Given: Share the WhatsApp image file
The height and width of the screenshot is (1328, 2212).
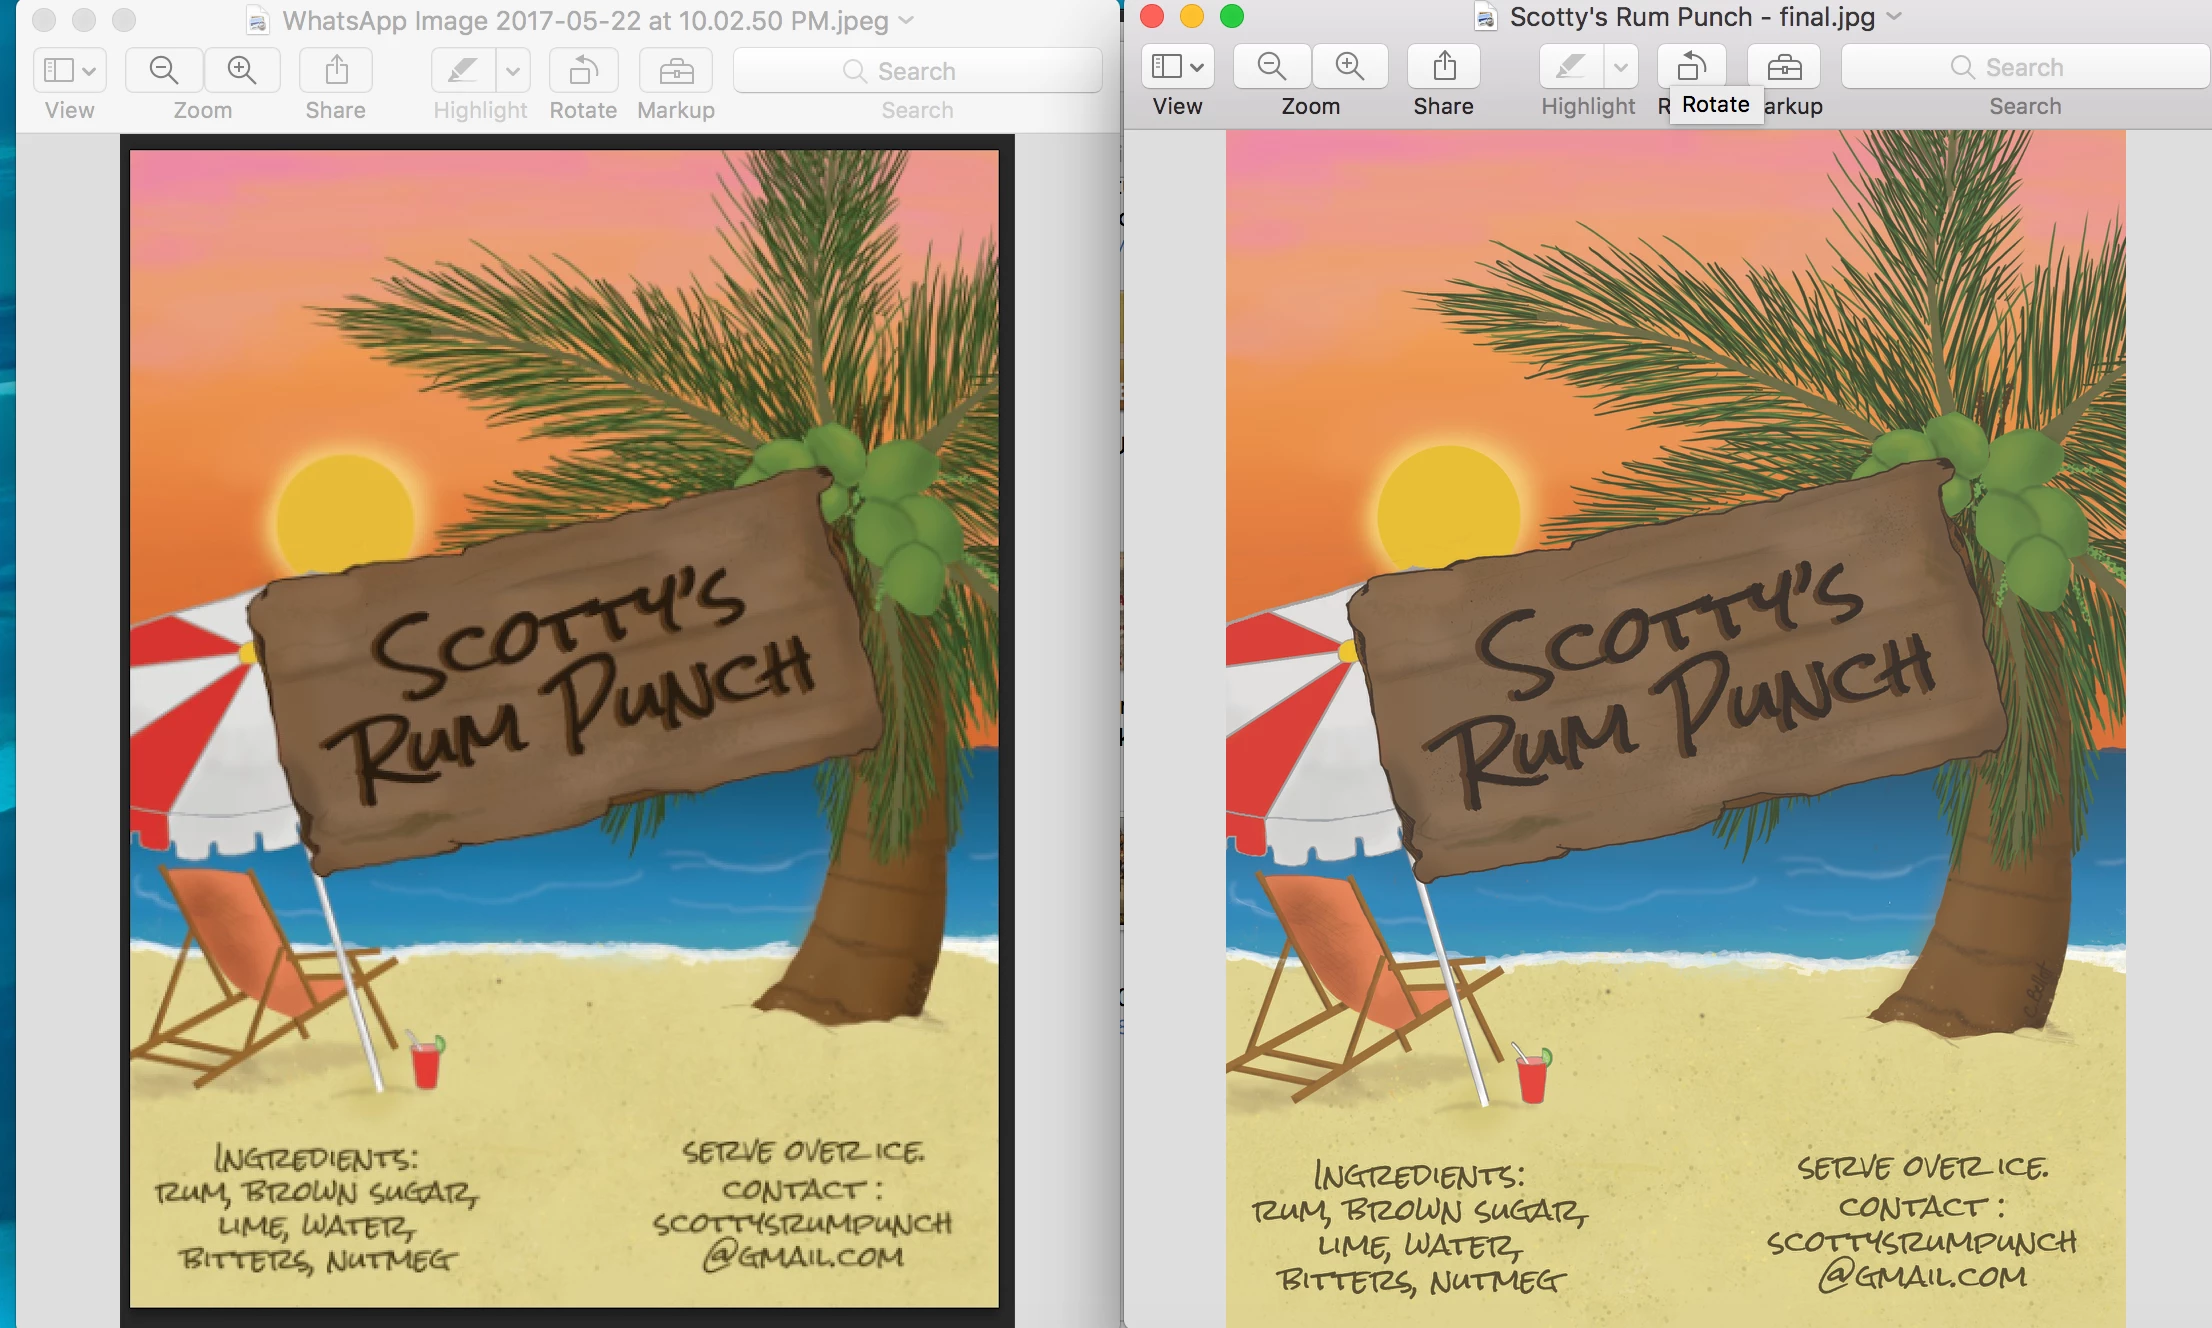Looking at the screenshot, I should [x=336, y=71].
